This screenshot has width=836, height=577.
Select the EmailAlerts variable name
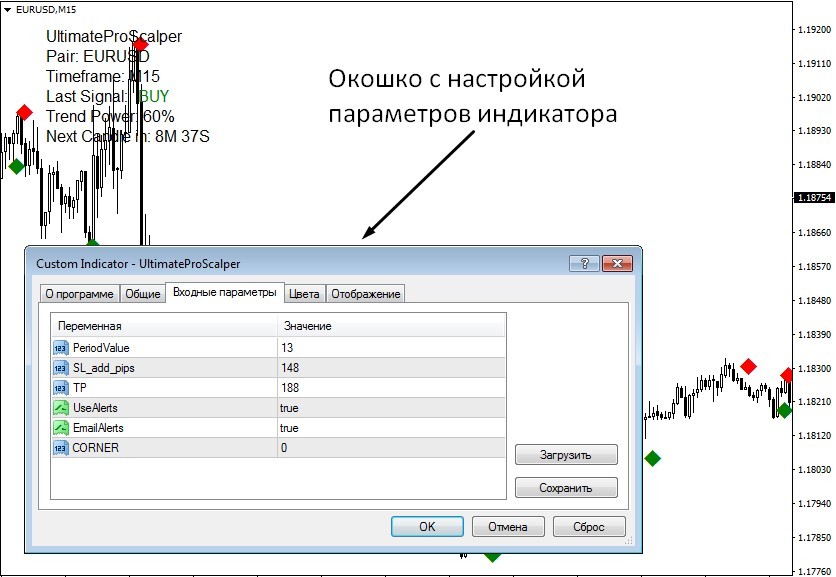tap(98, 428)
